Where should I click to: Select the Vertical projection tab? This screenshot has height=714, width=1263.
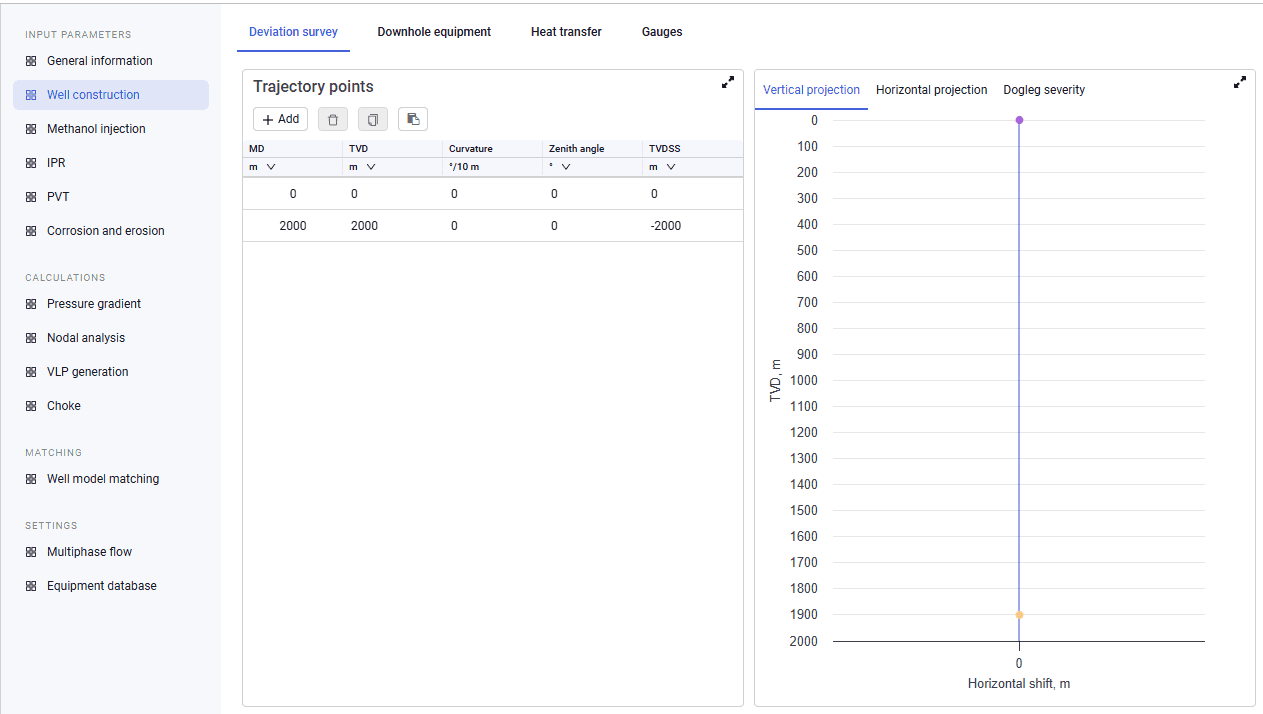tap(811, 90)
